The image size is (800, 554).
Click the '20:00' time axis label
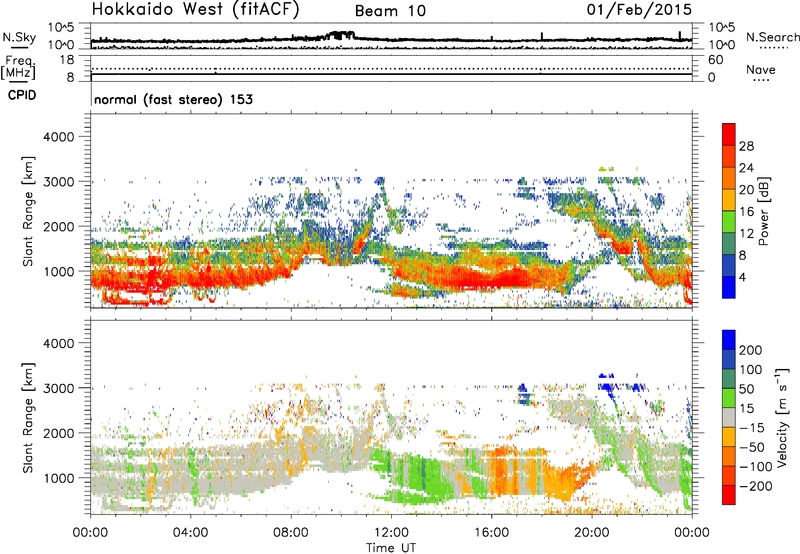click(x=592, y=533)
